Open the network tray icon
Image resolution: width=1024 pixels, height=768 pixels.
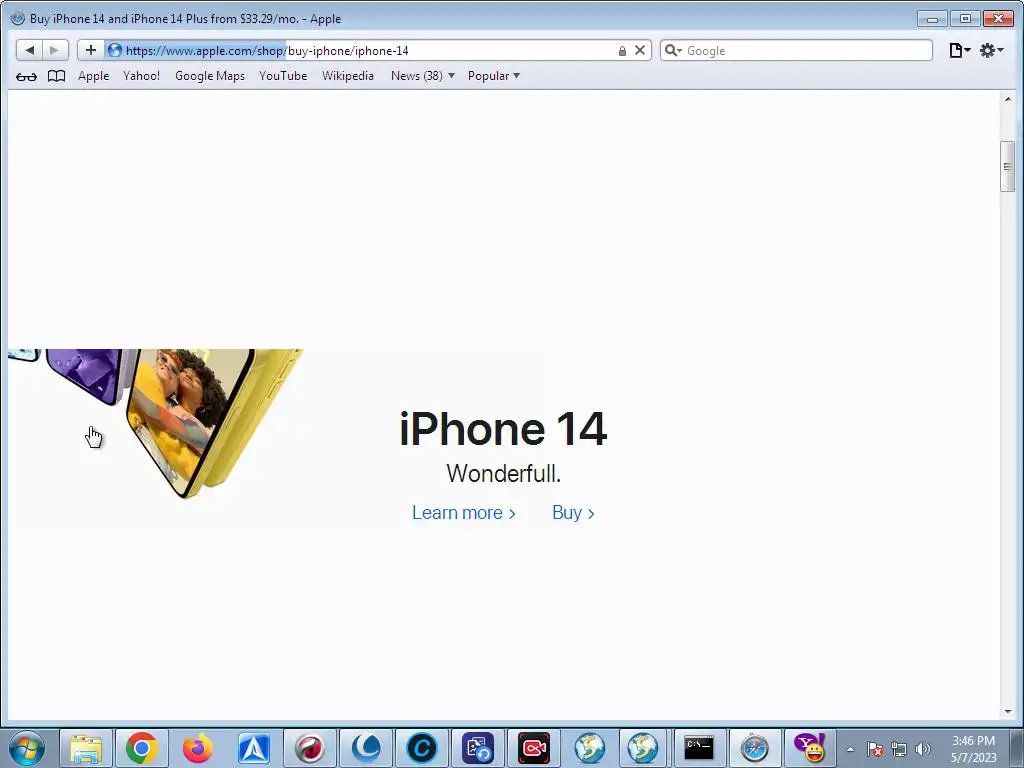(899, 749)
